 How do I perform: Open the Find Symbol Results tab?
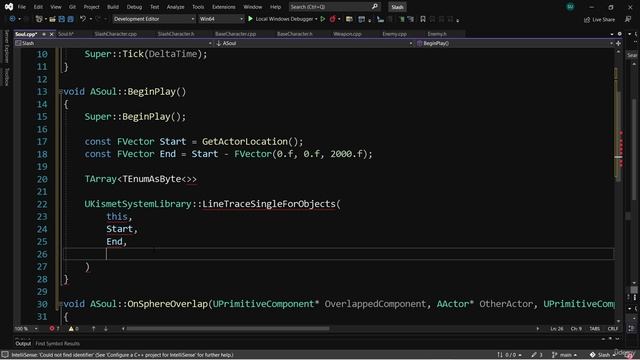tap(58, 344)
